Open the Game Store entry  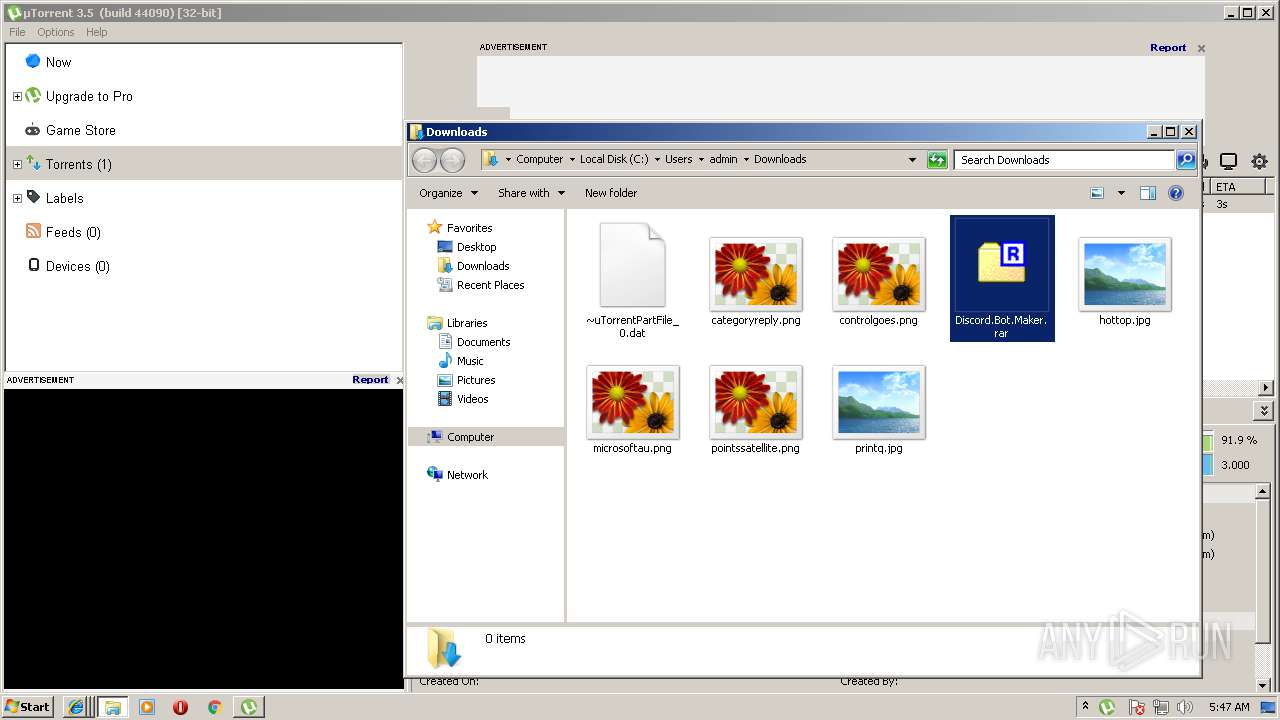click(x=80, y=130)
